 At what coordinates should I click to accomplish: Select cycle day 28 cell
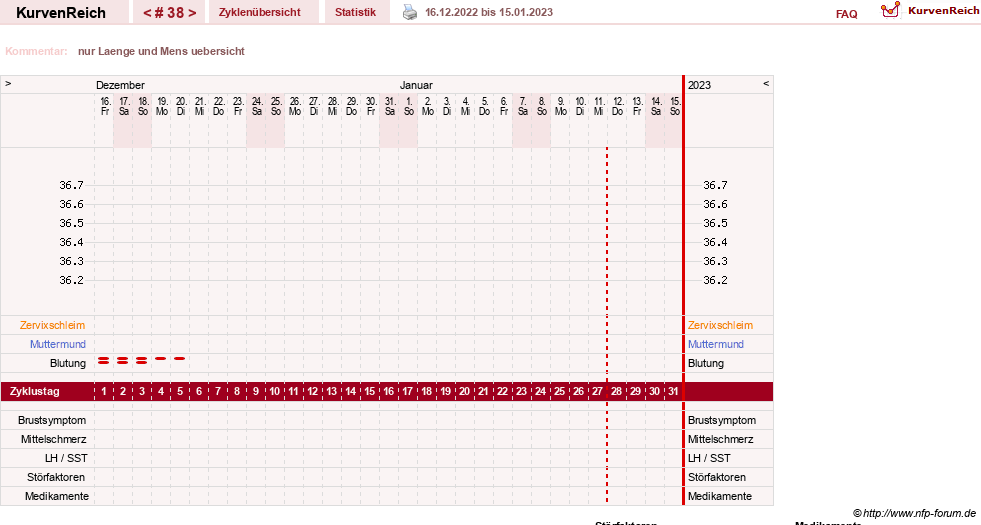[616, 391]
